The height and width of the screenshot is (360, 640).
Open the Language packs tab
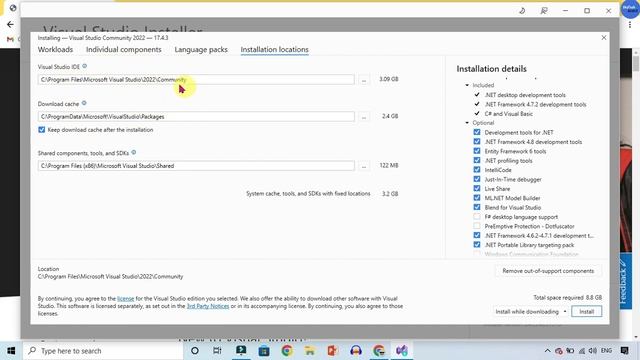(x=201, y=49)
